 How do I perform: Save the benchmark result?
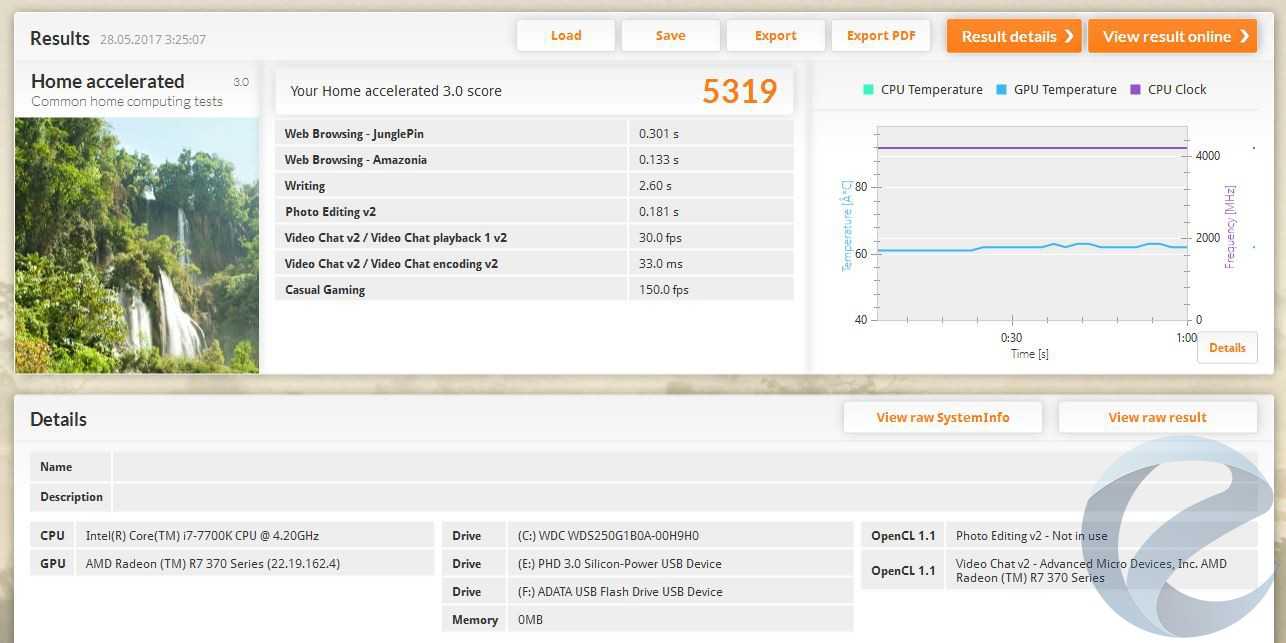[x=670, y=36]
